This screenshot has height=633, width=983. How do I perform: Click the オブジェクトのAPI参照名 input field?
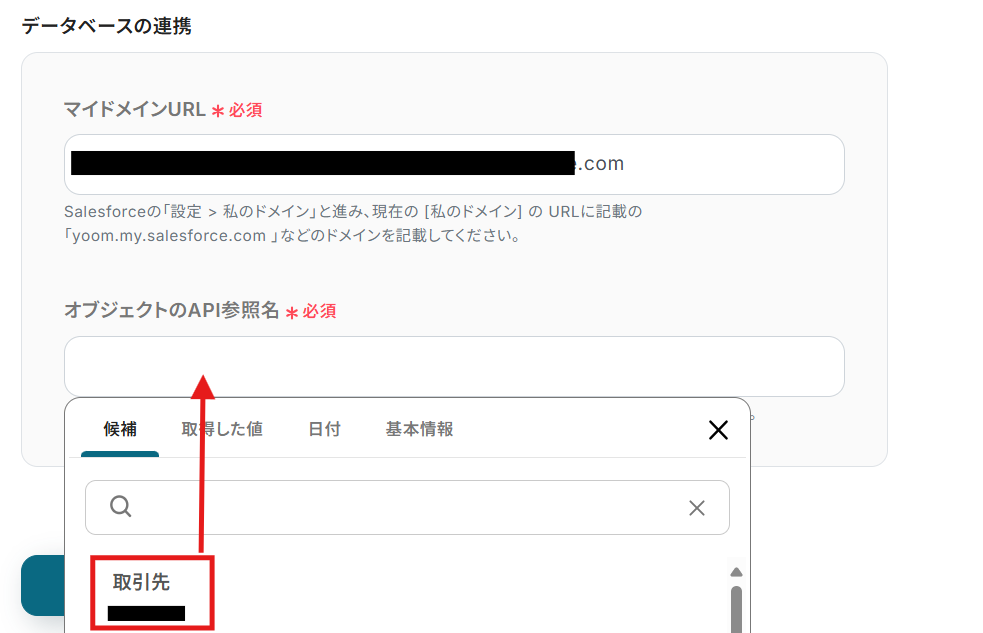(x=455, y=367)
